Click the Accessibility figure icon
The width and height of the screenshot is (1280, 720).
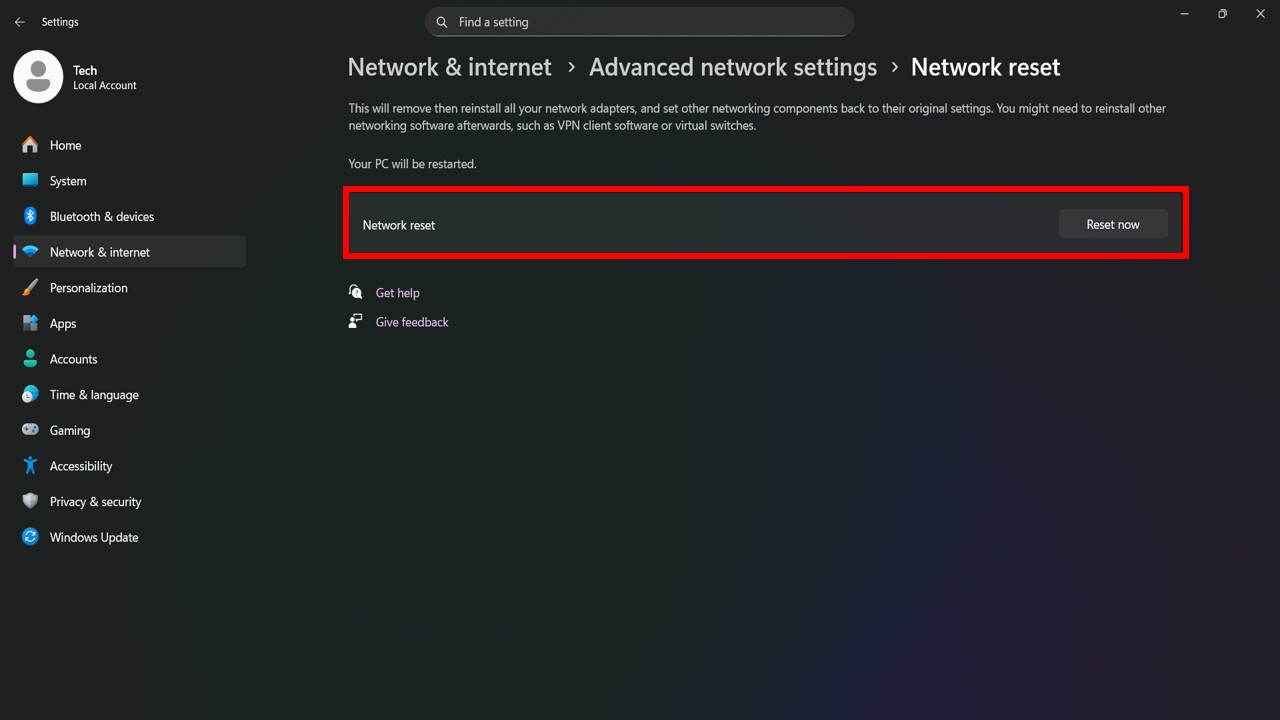click(x=30, y=466)
